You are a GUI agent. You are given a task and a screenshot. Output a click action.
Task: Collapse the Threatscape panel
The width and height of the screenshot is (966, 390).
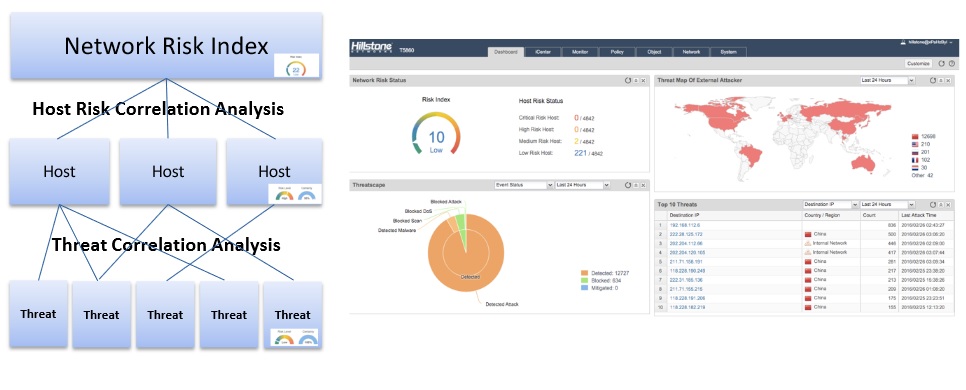636,185
